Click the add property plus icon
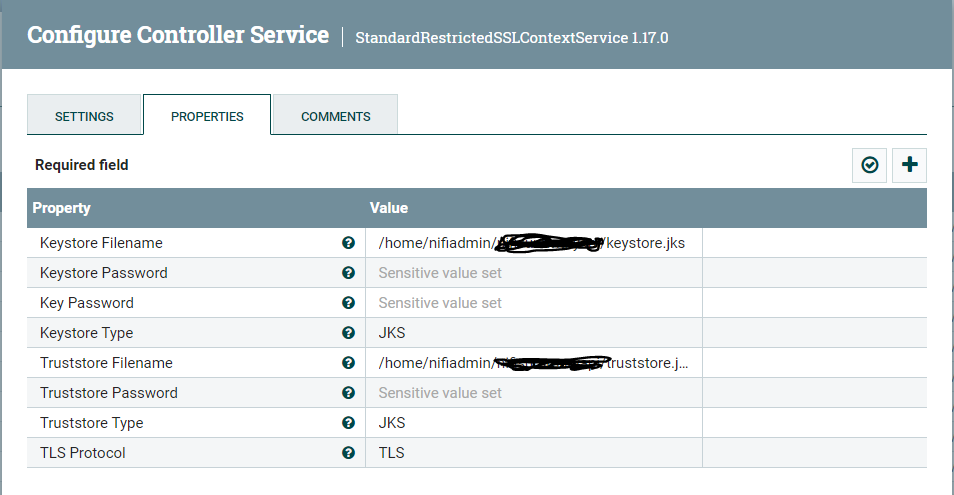 909,165
